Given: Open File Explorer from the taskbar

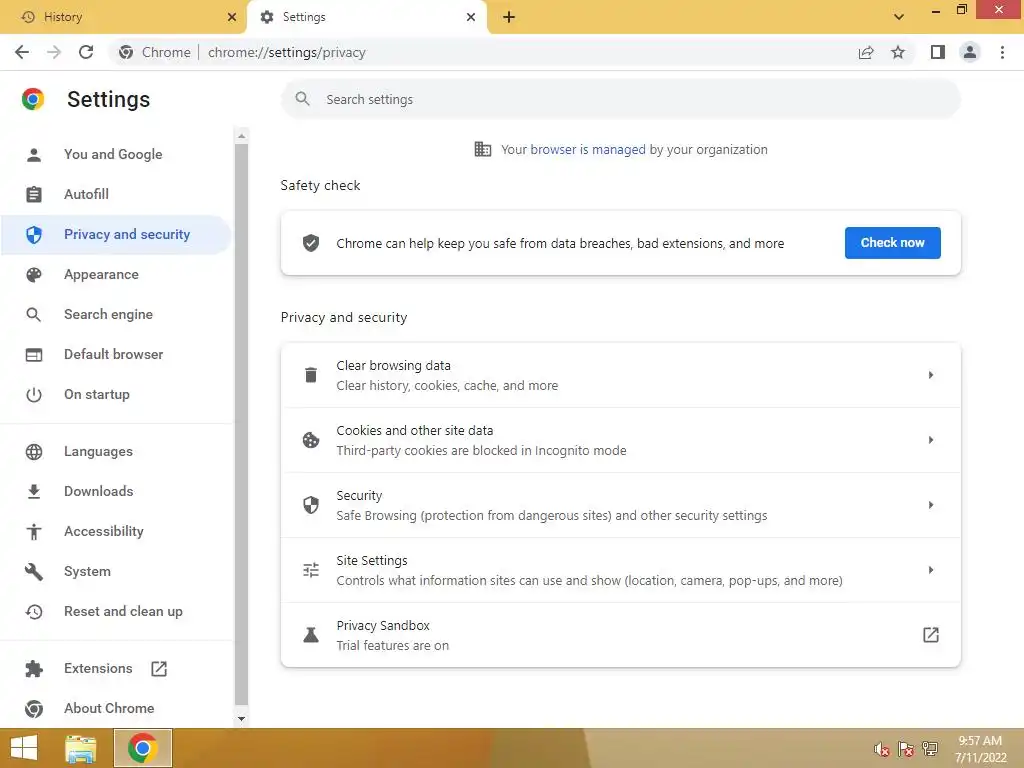Looking at the screenshot, I should point(81,748).
